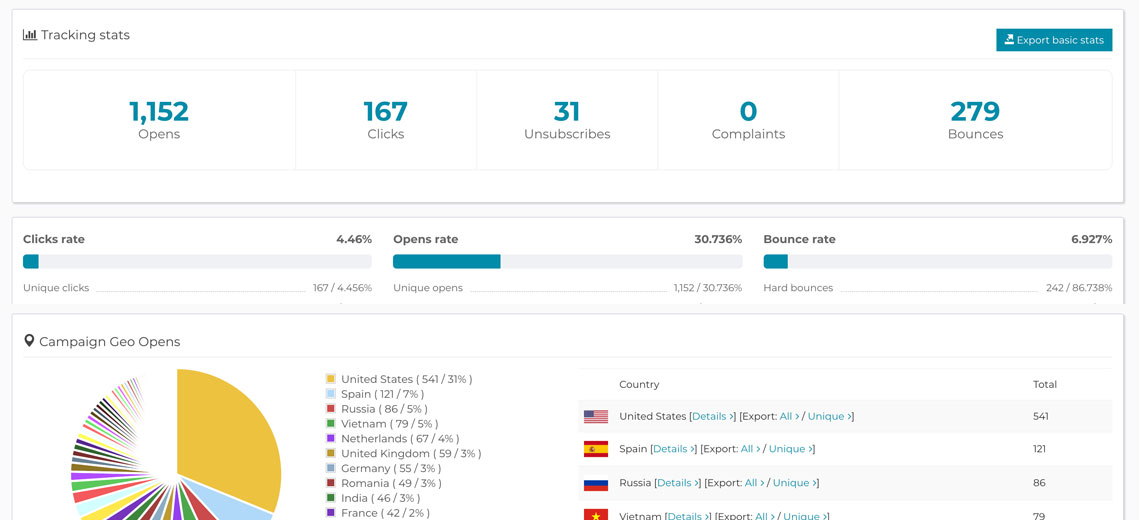Screen dimensions: 1139x520
Task: Click the 31 Unsubscribes stat
Action: pos(567,120)
